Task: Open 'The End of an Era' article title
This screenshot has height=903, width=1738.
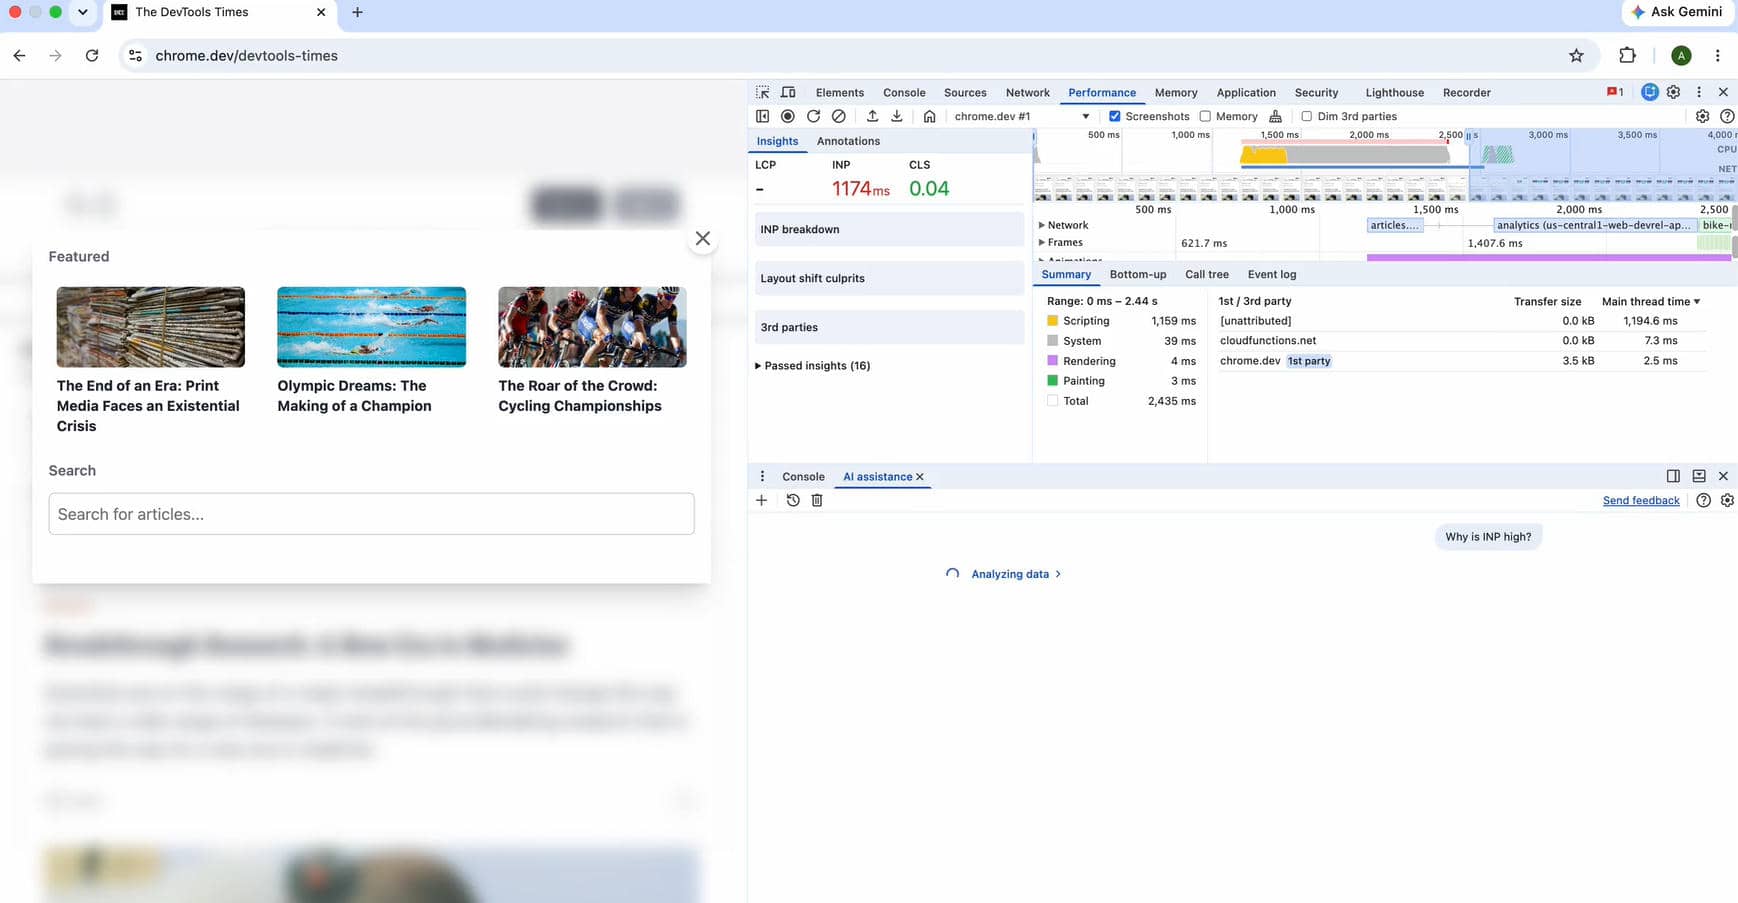Action: (148, 406)
